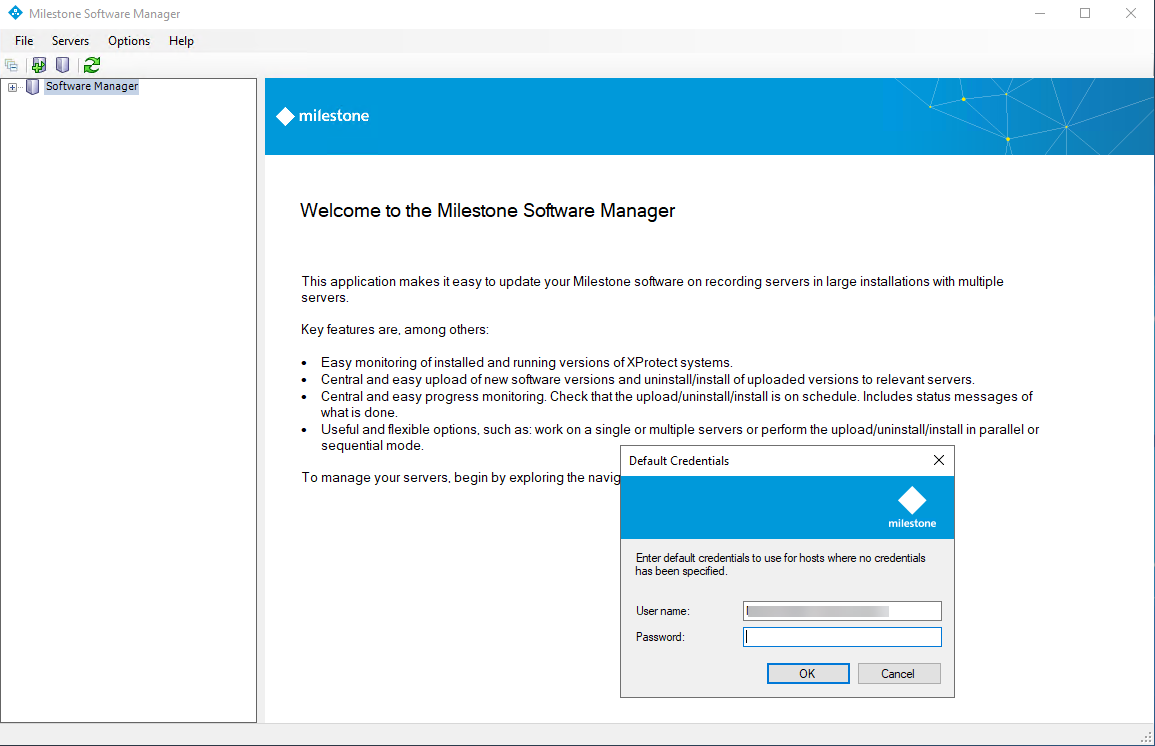Click the green refresh arrows icon
Image resolution: width=1155 pixels, height=746 pixels.
[x=92, y=66]
